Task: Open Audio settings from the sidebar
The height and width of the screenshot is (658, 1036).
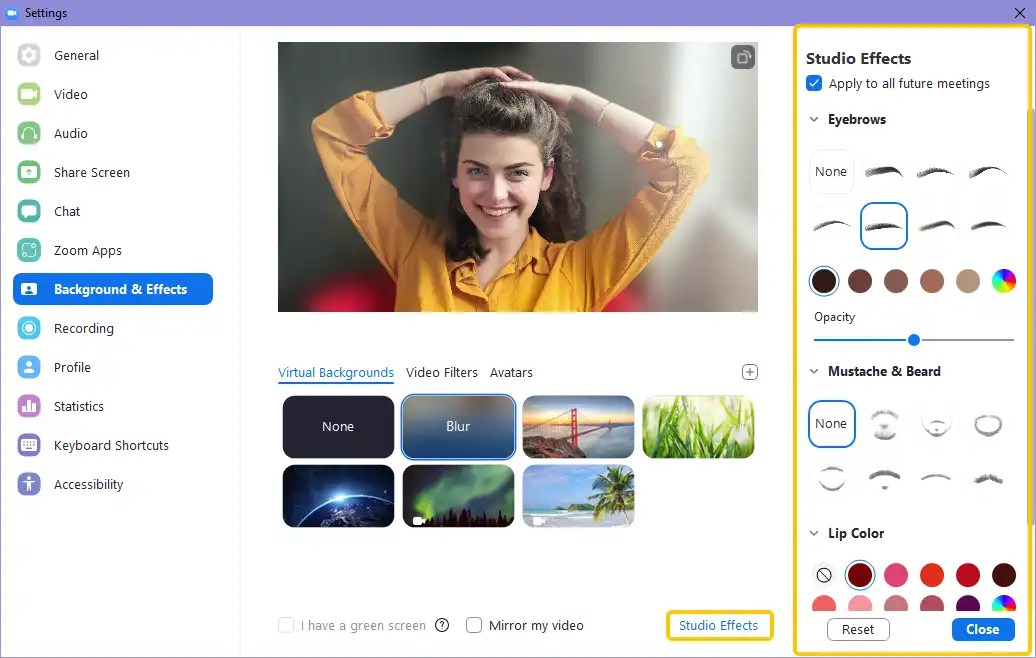Action: [69, 133]
